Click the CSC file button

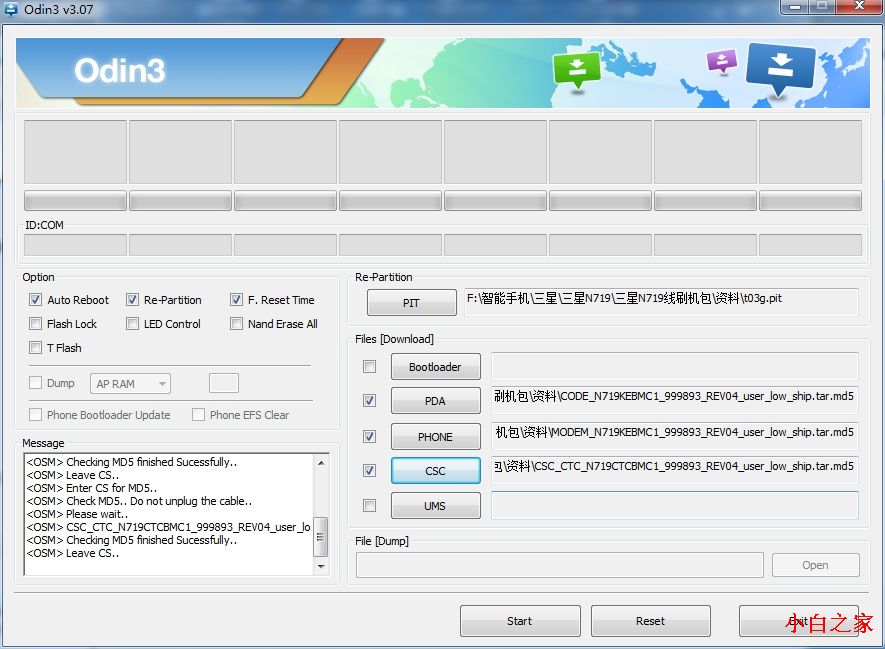[x=435, y=471]
